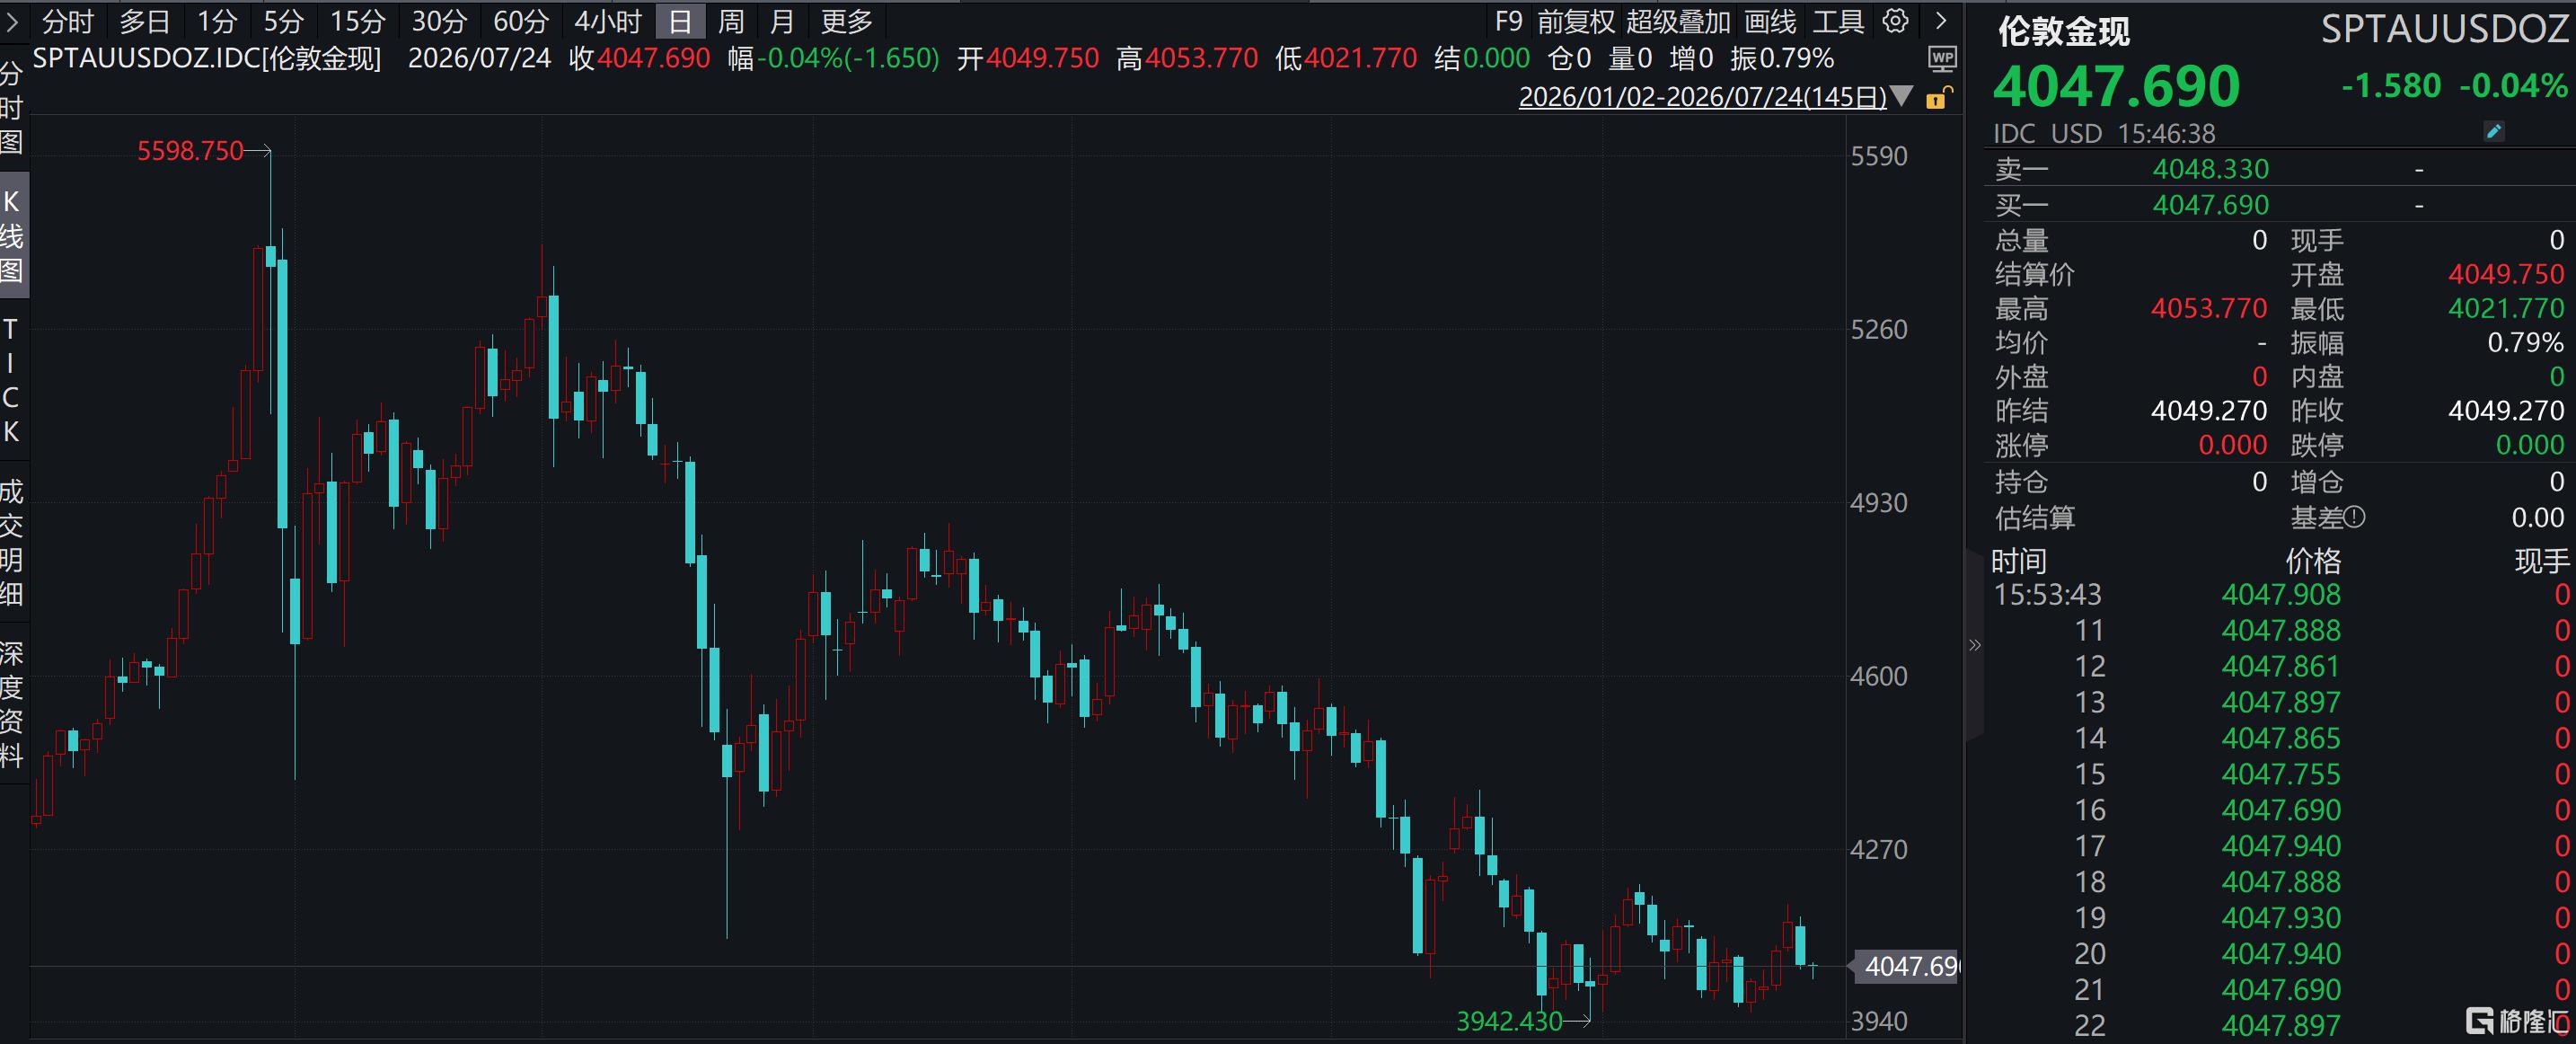Click the large 4047.690 last price
This screenshot has height=1044, width=2576.
[2116, 86]
